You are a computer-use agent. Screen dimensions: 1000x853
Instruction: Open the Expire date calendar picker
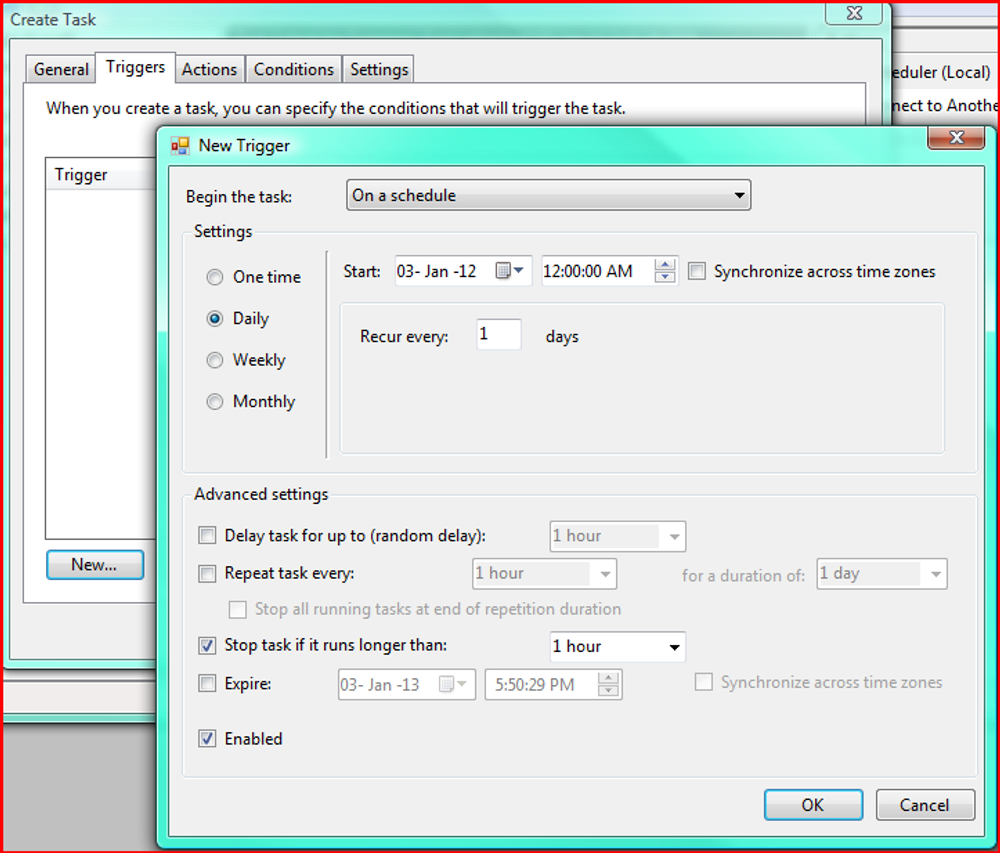pos(463,684)
